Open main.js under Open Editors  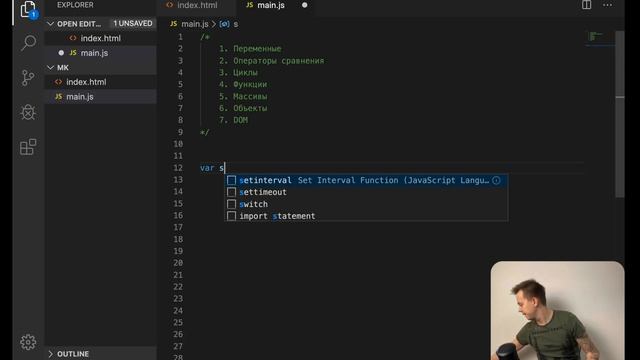(100, 53)
